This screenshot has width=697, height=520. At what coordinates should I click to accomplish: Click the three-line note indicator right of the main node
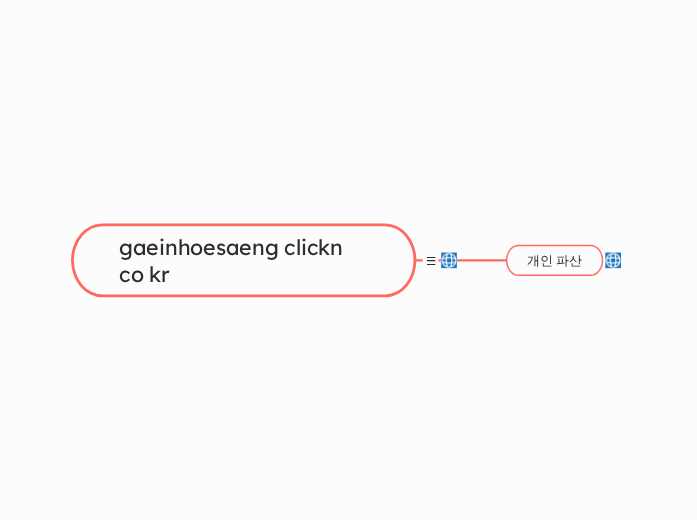(x=431, y=260)
